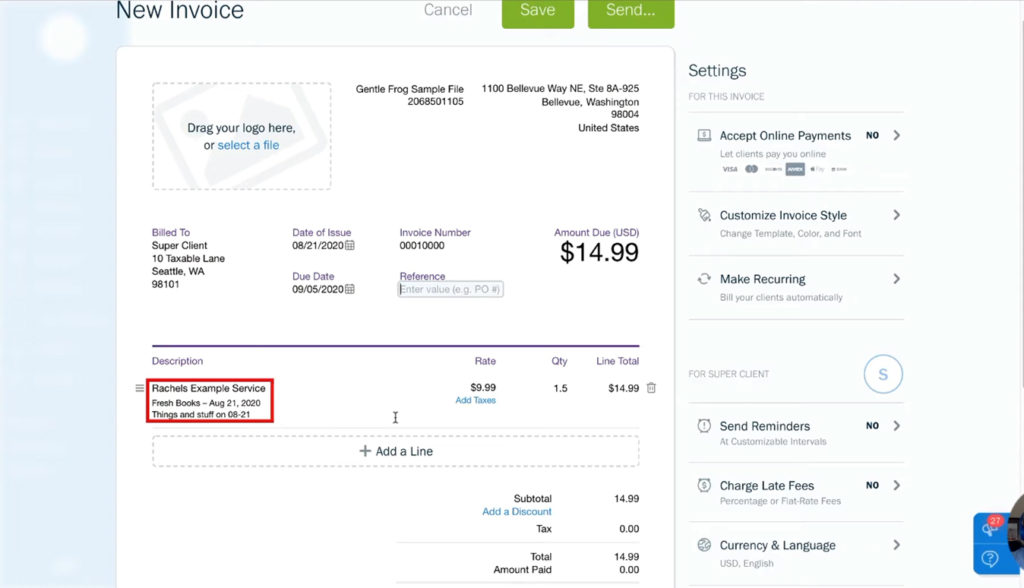This screenshot has width=1024, height=588.
Task: Click Add a Line on the invoice
Action: [x=395, y=450]
